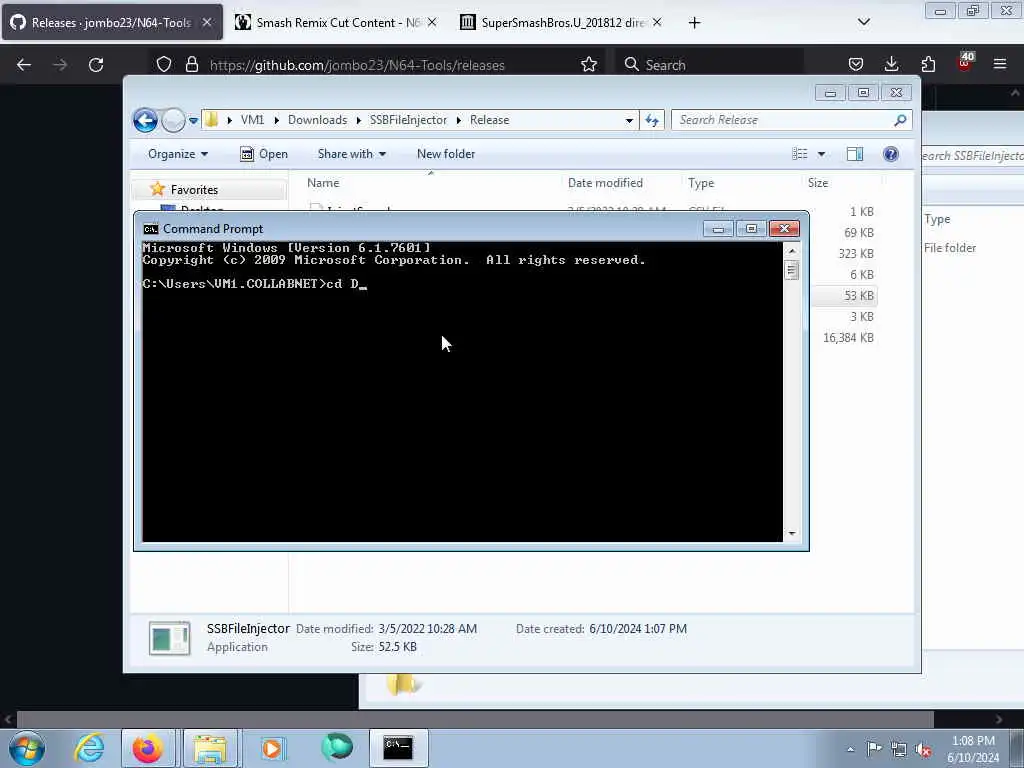Open Explorer help icon
The image size is (1024, 768).
pos(891,154)
